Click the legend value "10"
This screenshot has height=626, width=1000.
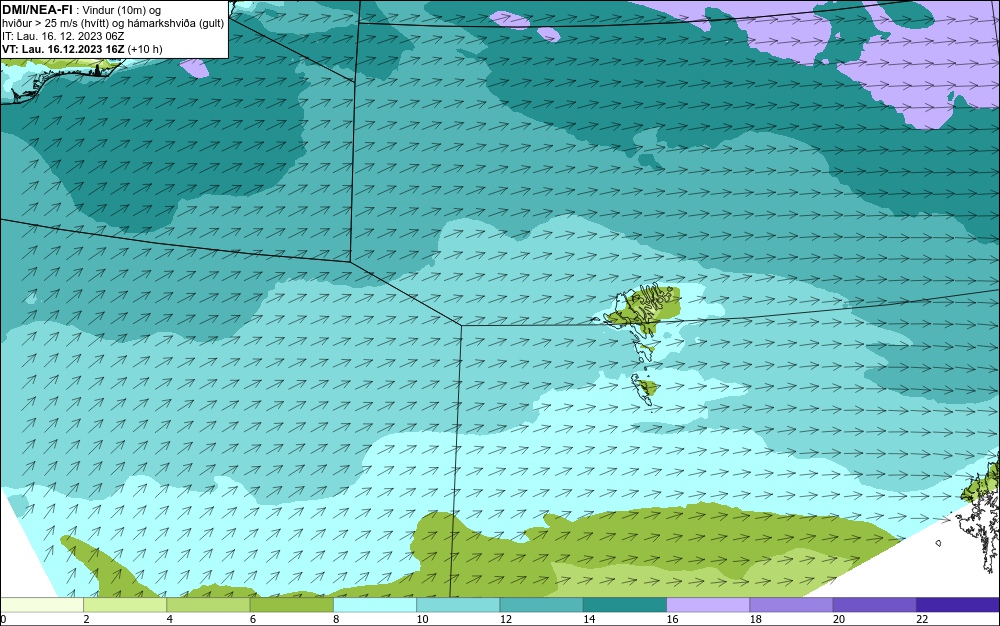[423, 620]
